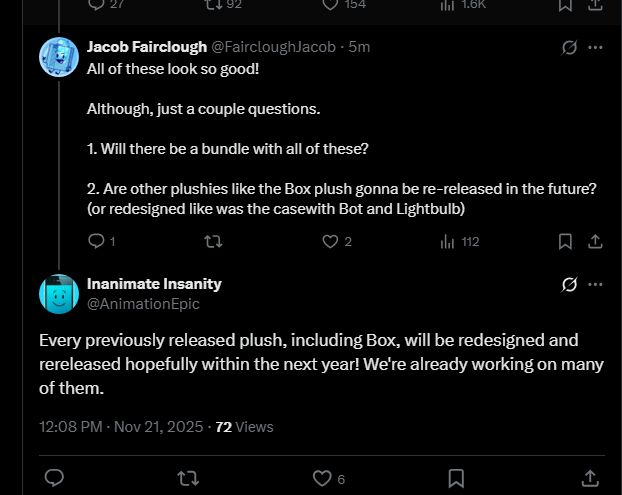The image size is (622, 495).
Task: Like the Inanimate Insanity tweet
Action: (322, 478)
